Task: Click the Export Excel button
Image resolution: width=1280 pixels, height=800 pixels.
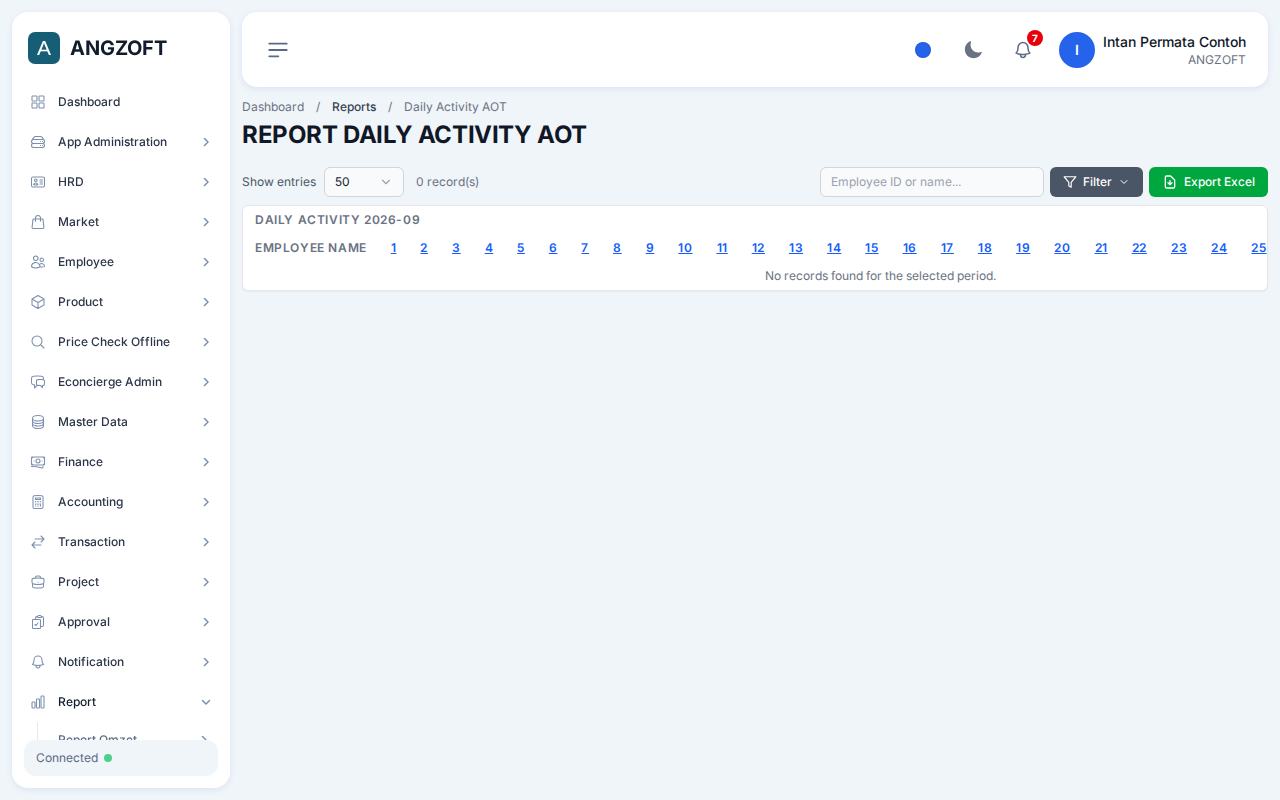Action: 1208,182
